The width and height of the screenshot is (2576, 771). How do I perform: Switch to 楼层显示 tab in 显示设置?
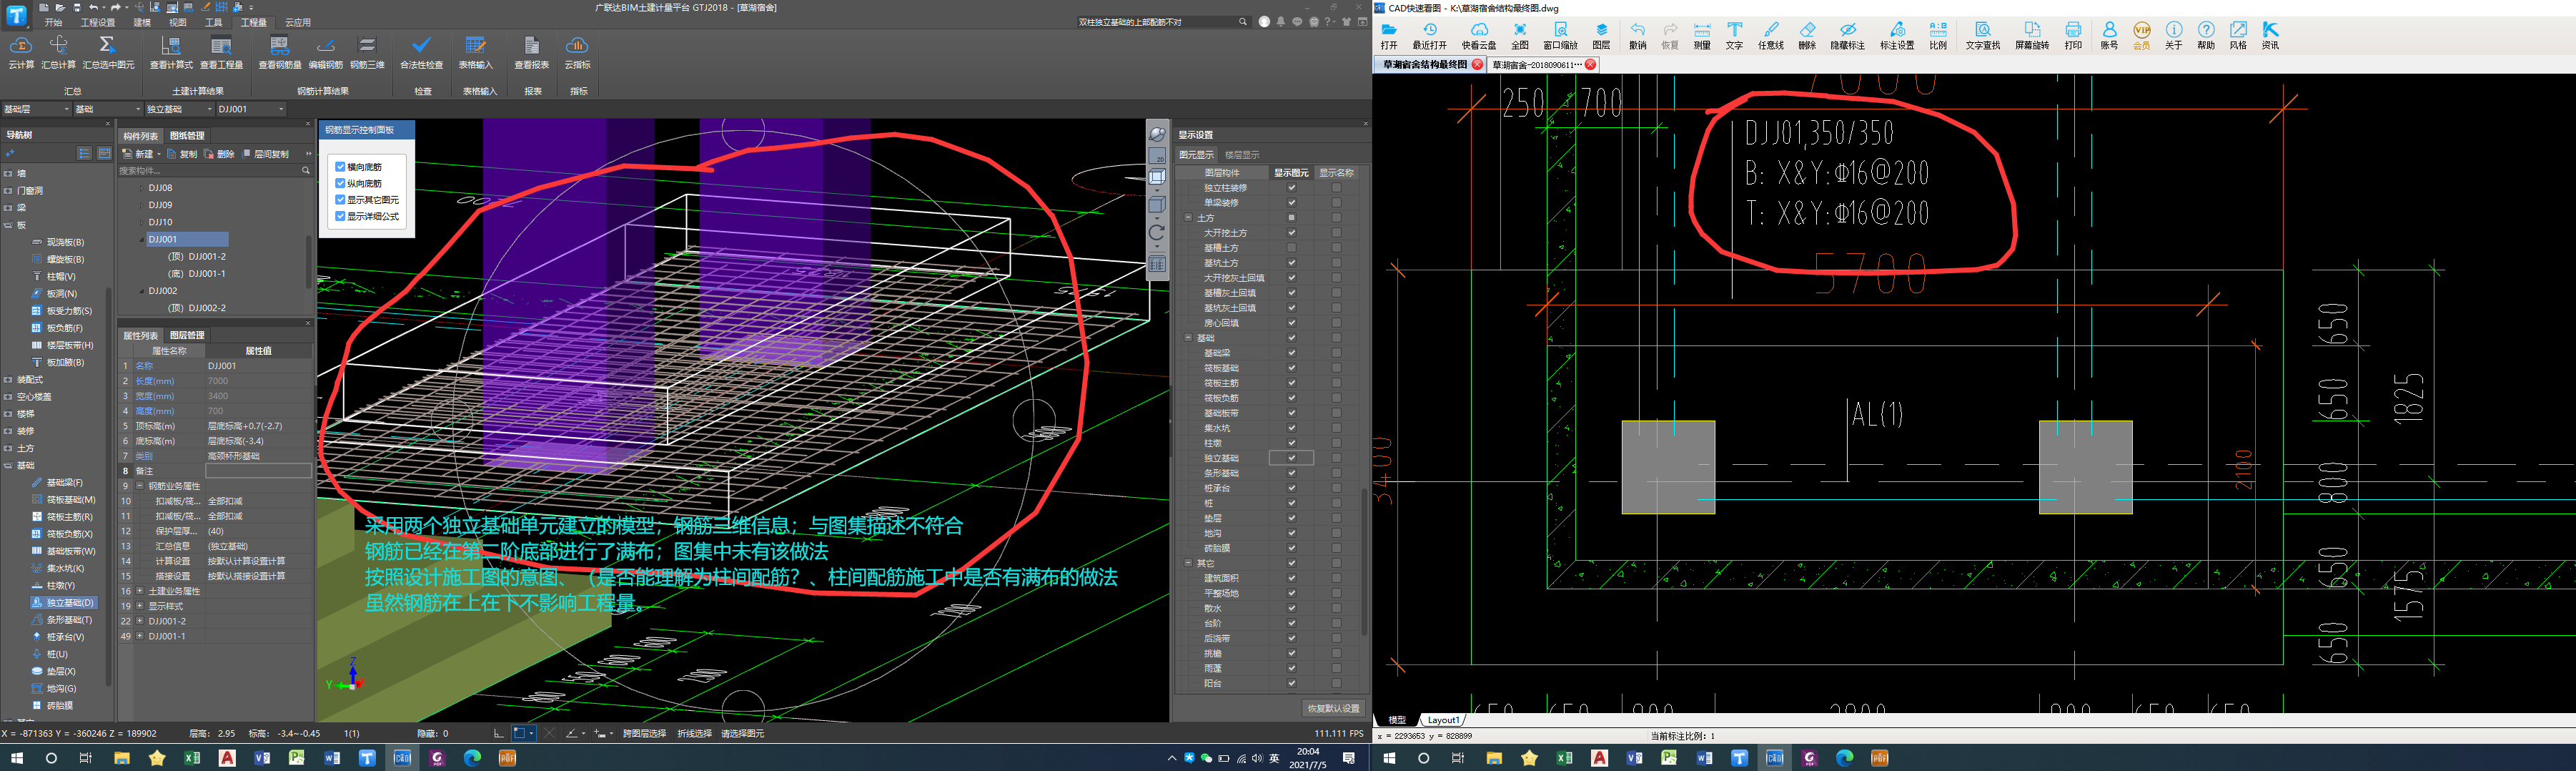pyautogui.click(x=1242, y=155)
